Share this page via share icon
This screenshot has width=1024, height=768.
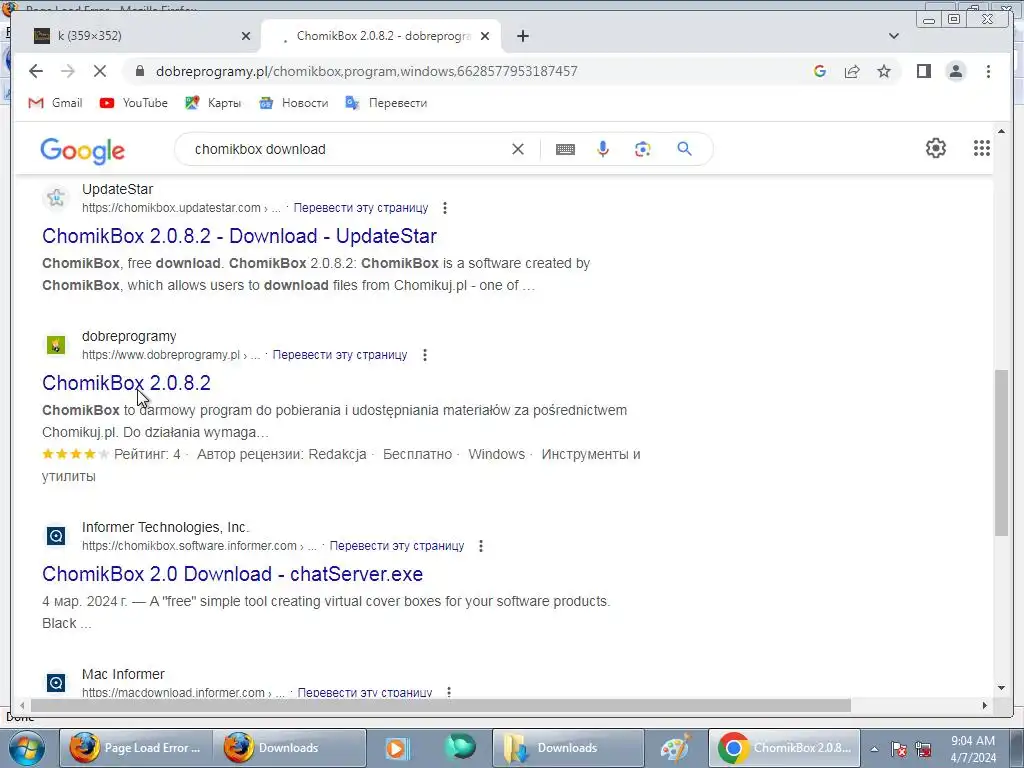pyautogui.click(x=852, y=71)
